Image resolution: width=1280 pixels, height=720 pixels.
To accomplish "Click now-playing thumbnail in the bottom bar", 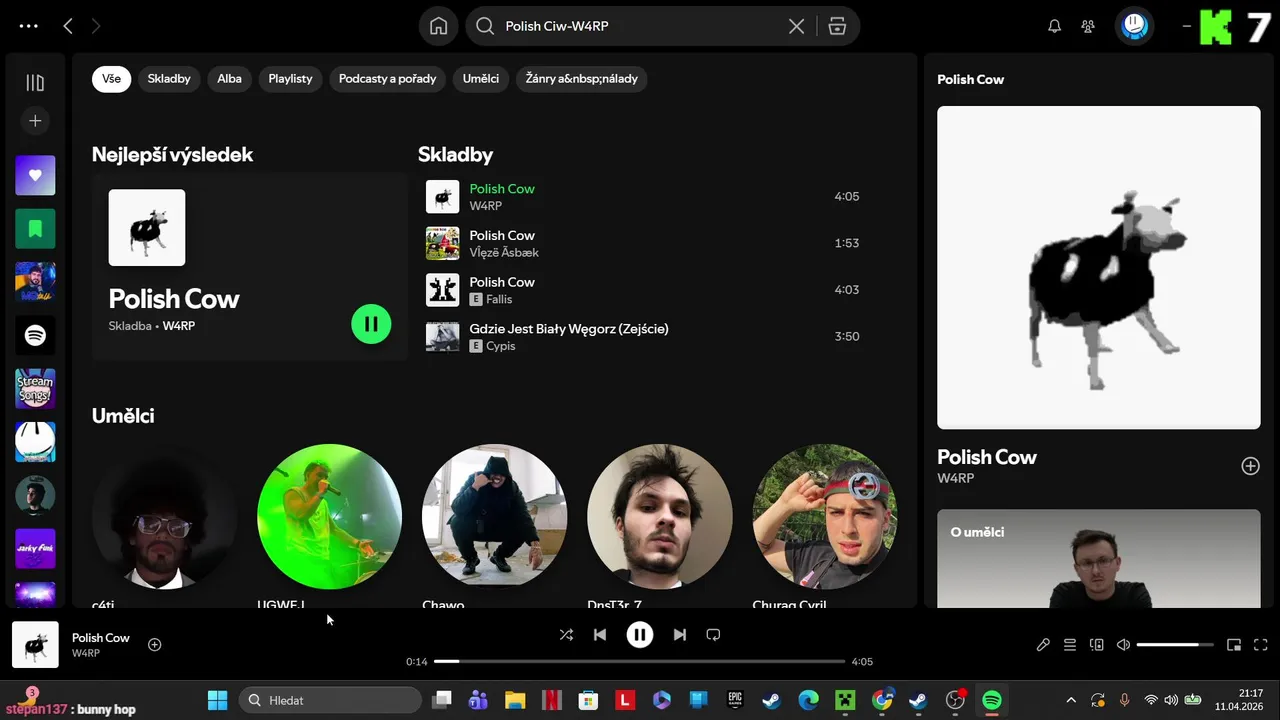I will pyautogui.click(x=35, y=645).
